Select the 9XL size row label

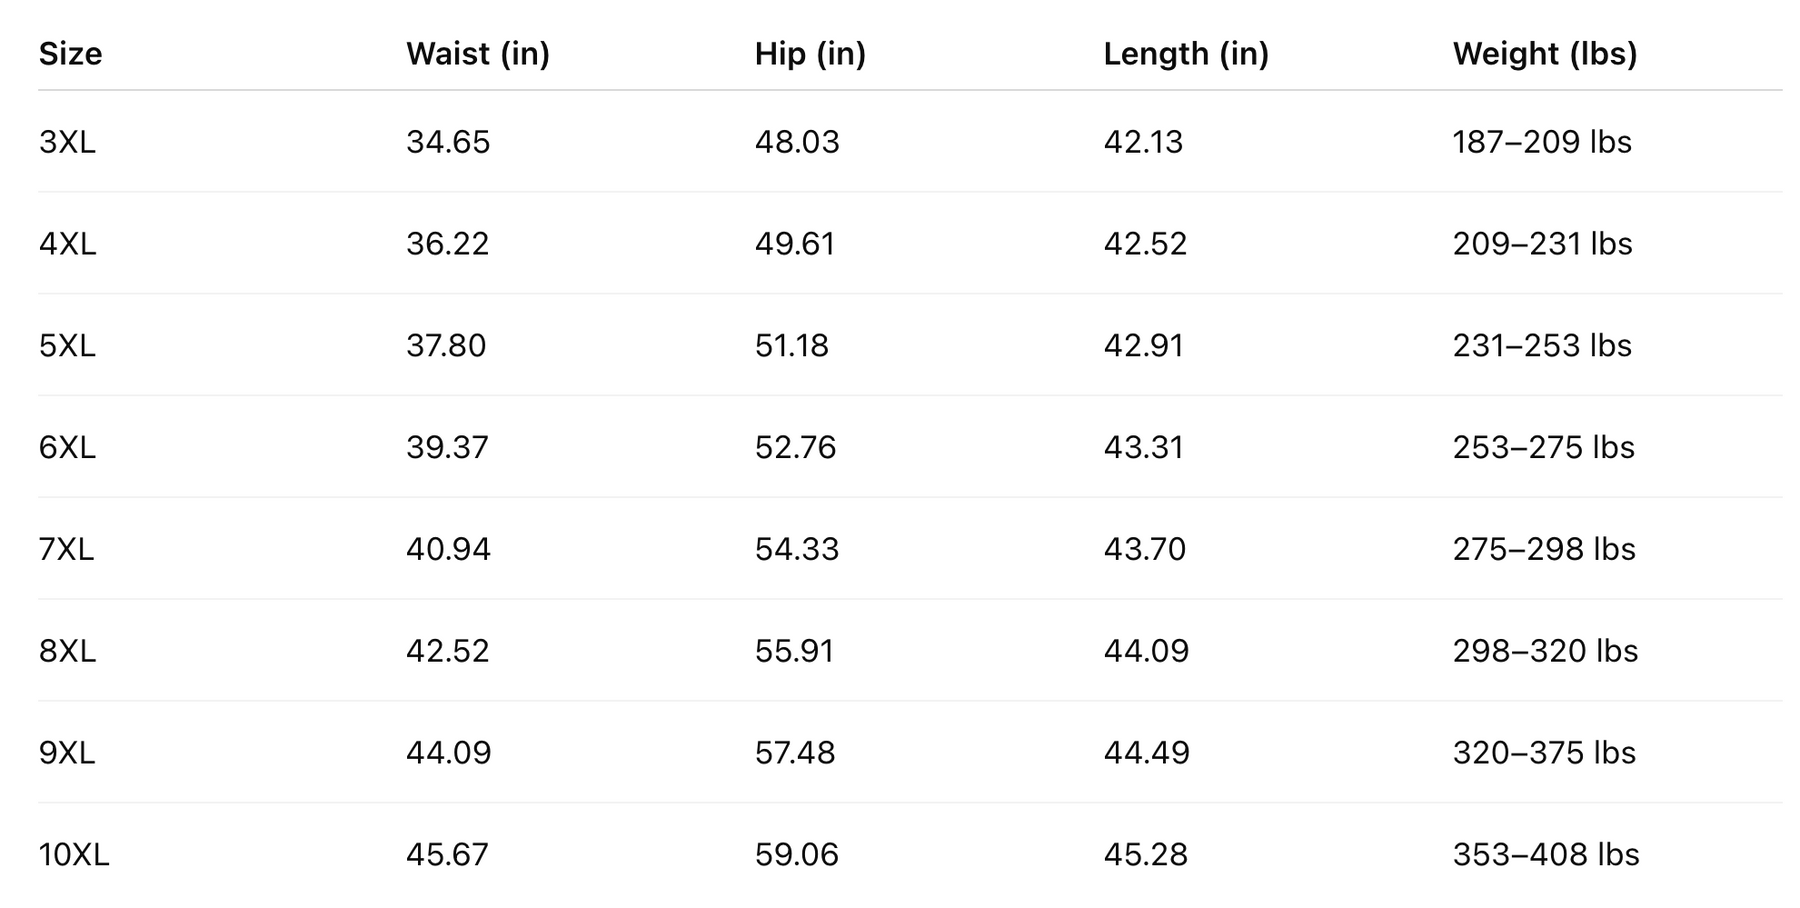tap(67, 752)
